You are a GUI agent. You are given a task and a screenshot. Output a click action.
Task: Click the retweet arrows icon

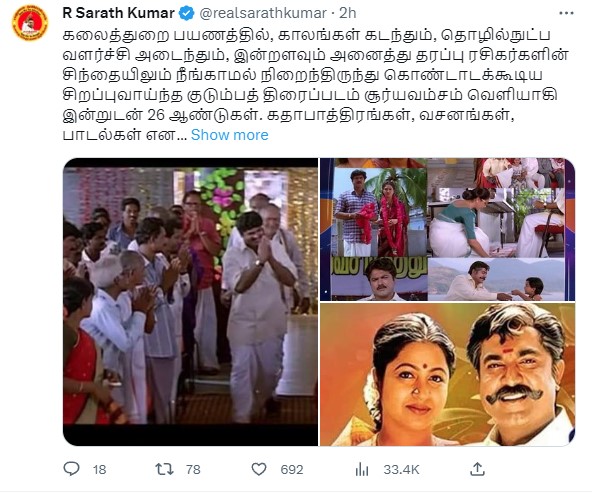pyautogui.click(x=164, y=469)
